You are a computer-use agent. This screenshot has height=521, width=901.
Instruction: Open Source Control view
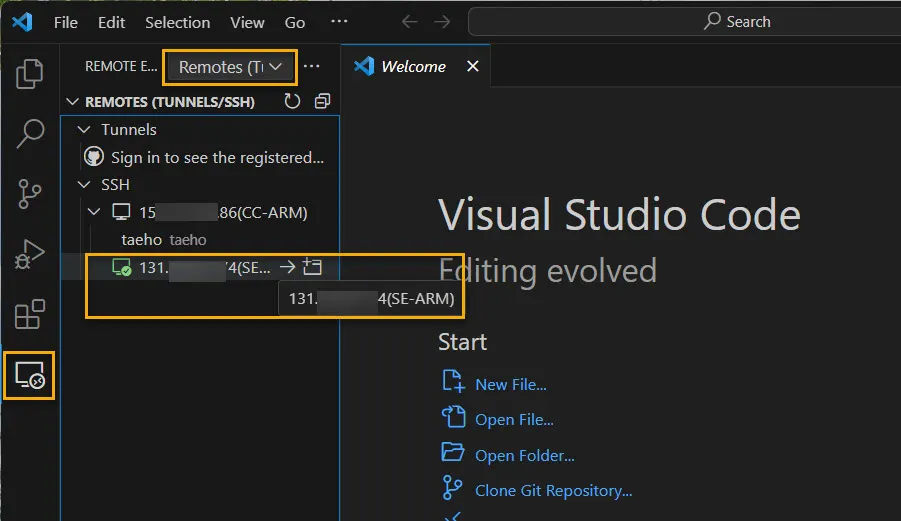(x=29, y=194)
